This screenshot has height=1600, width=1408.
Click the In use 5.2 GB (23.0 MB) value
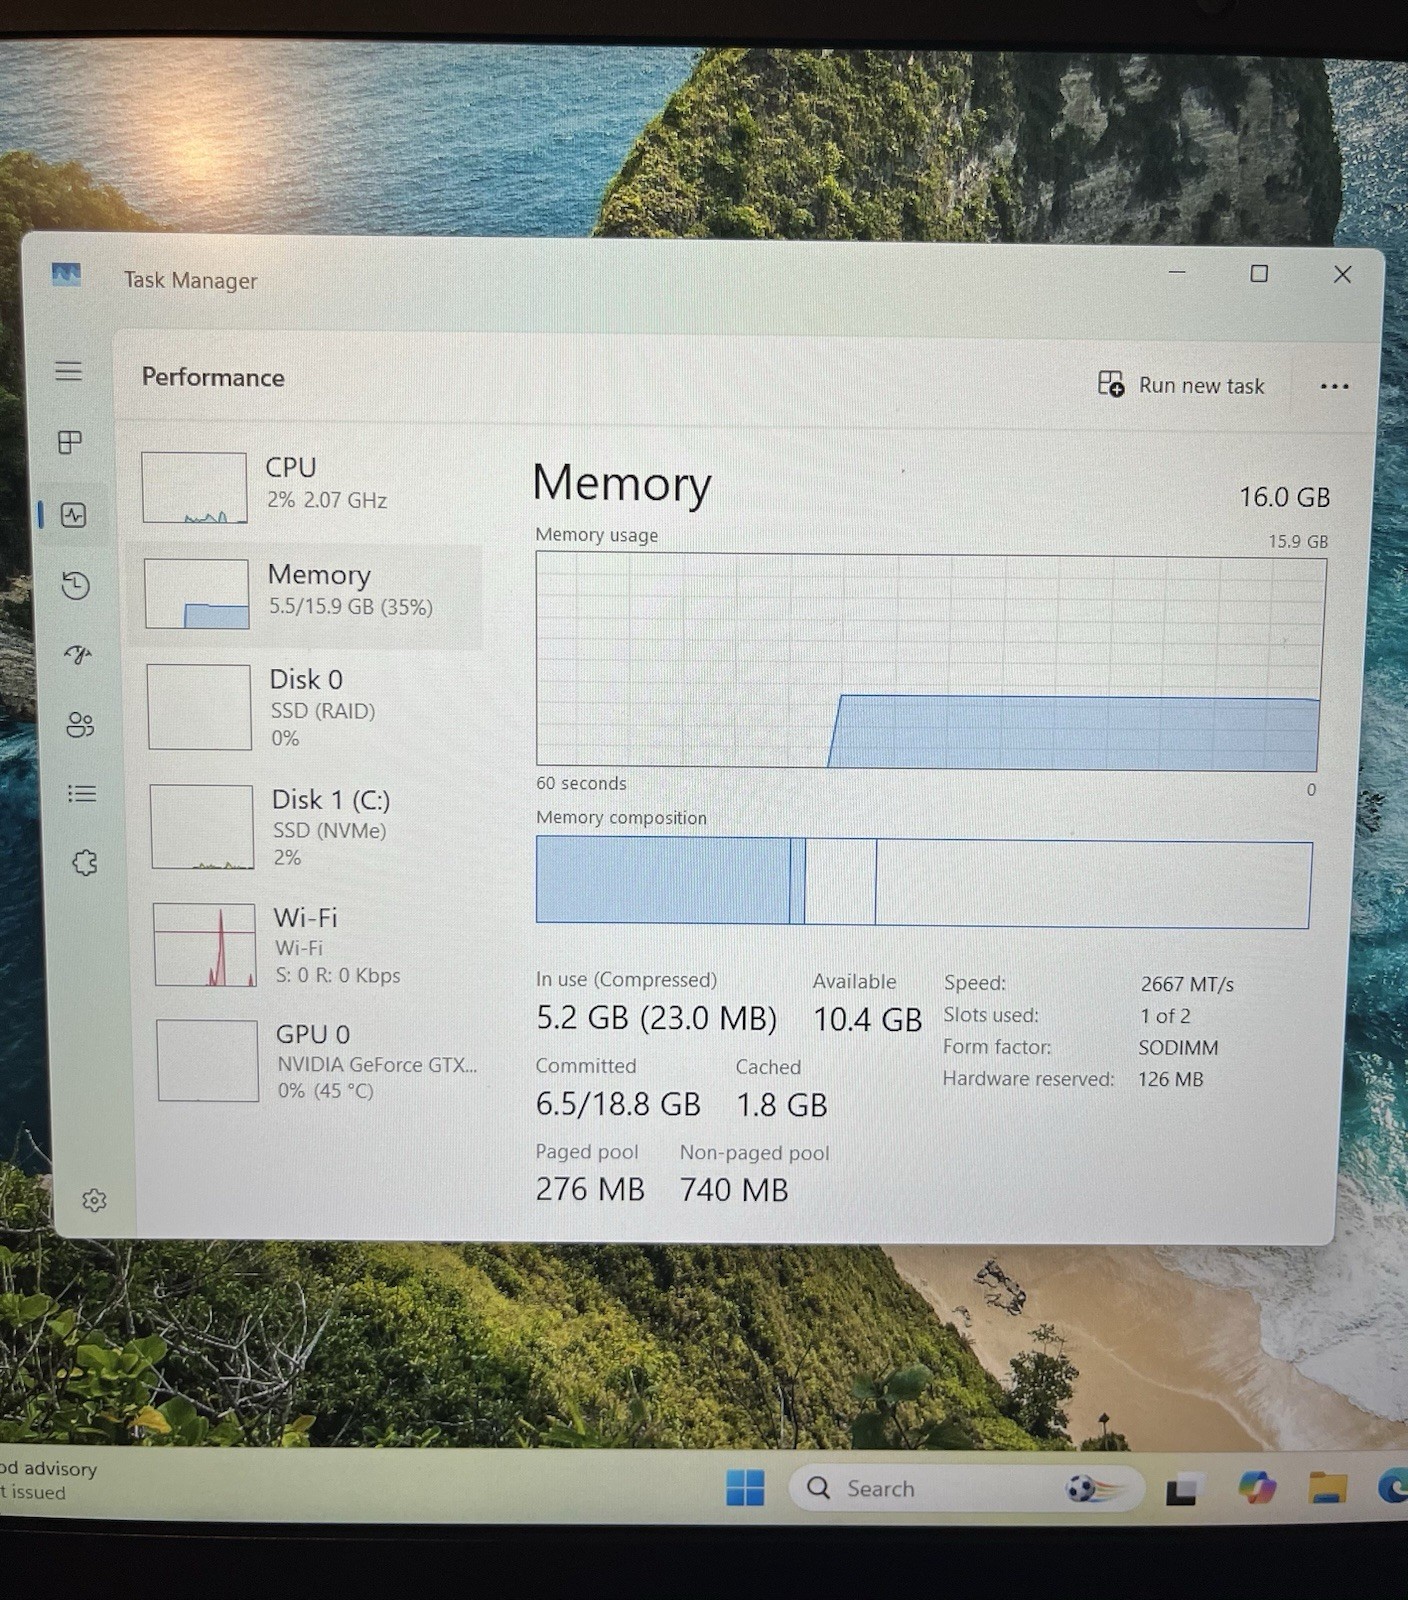656,1018
